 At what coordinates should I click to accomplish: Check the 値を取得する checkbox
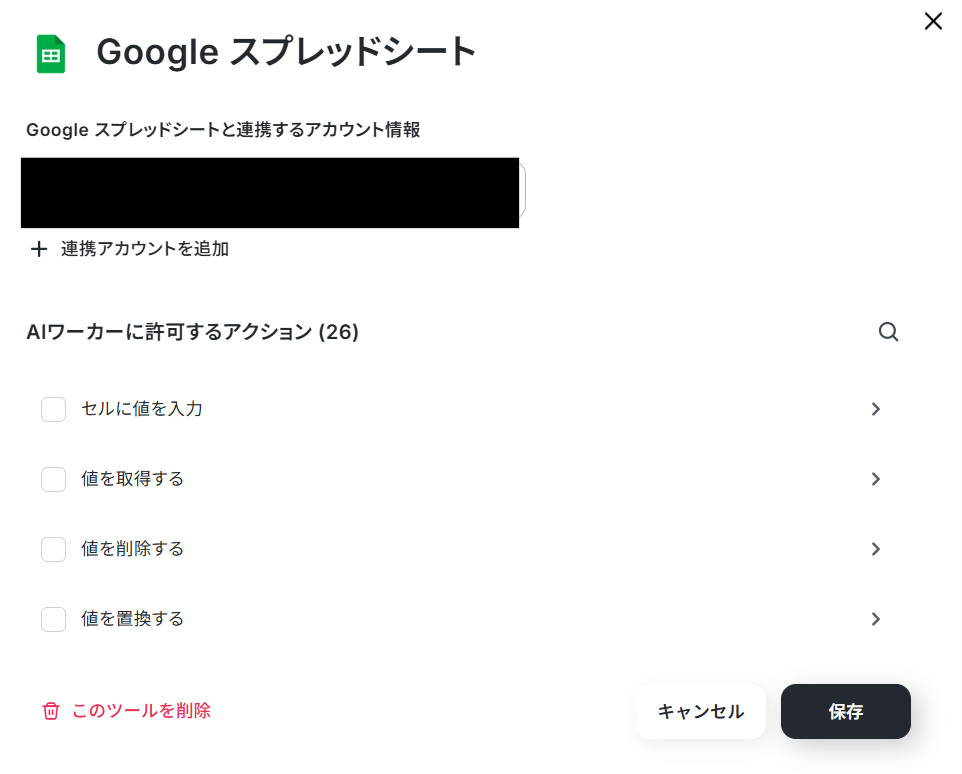(53, 479)
